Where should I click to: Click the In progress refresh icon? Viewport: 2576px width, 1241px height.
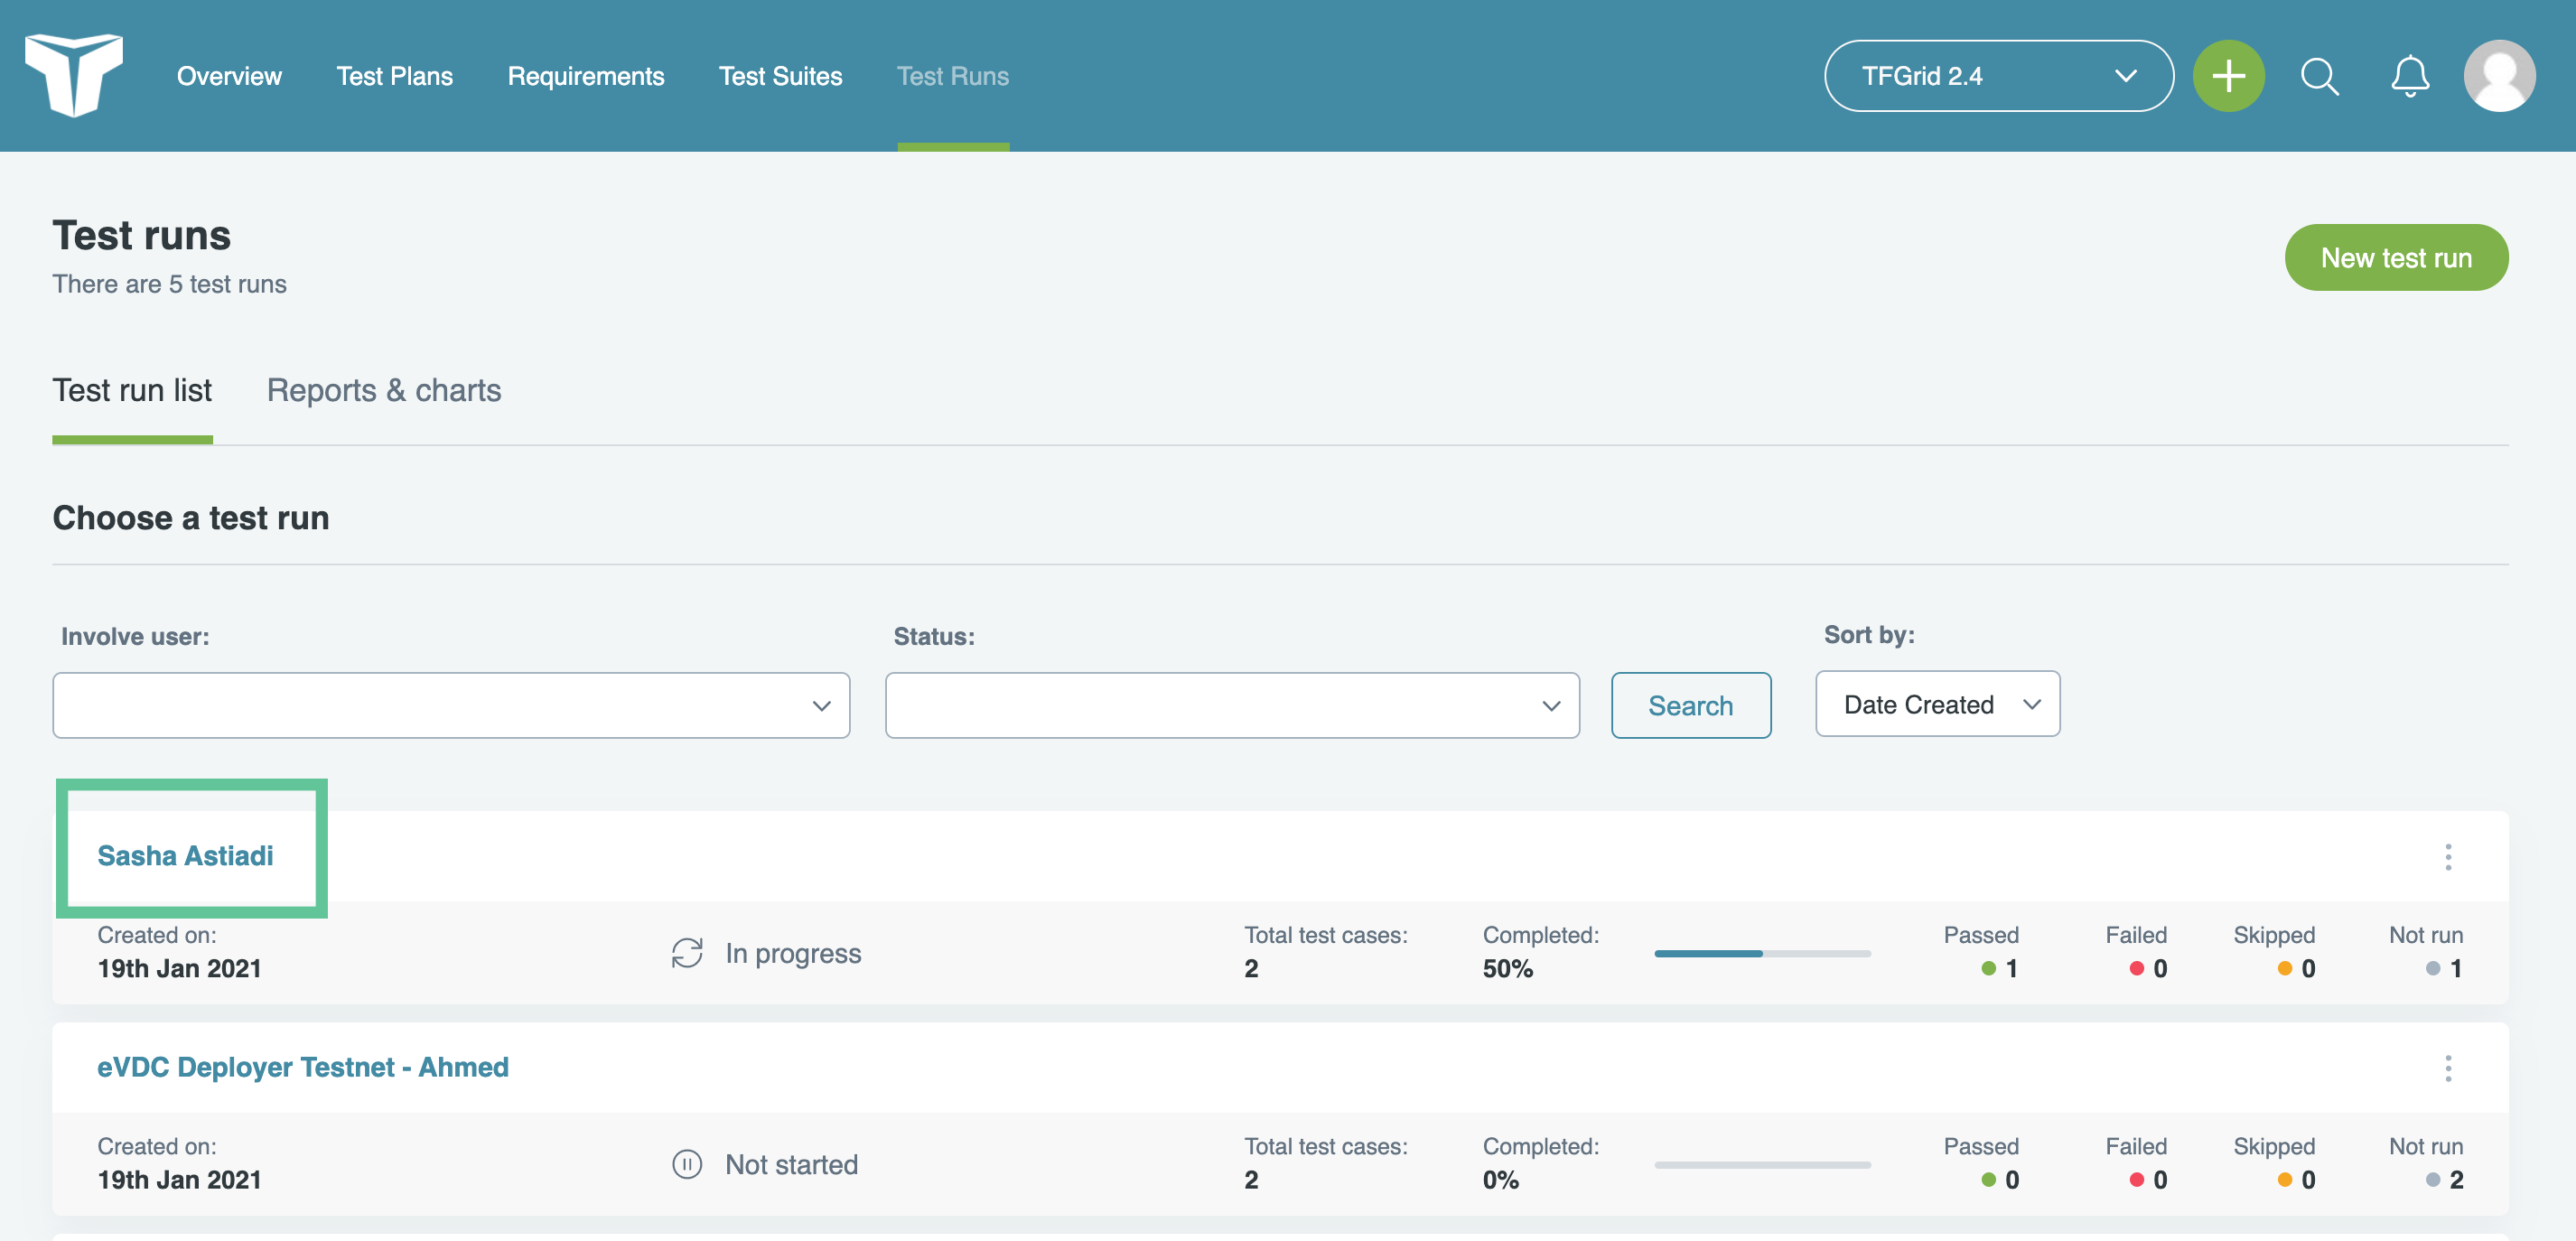[687, 953]
